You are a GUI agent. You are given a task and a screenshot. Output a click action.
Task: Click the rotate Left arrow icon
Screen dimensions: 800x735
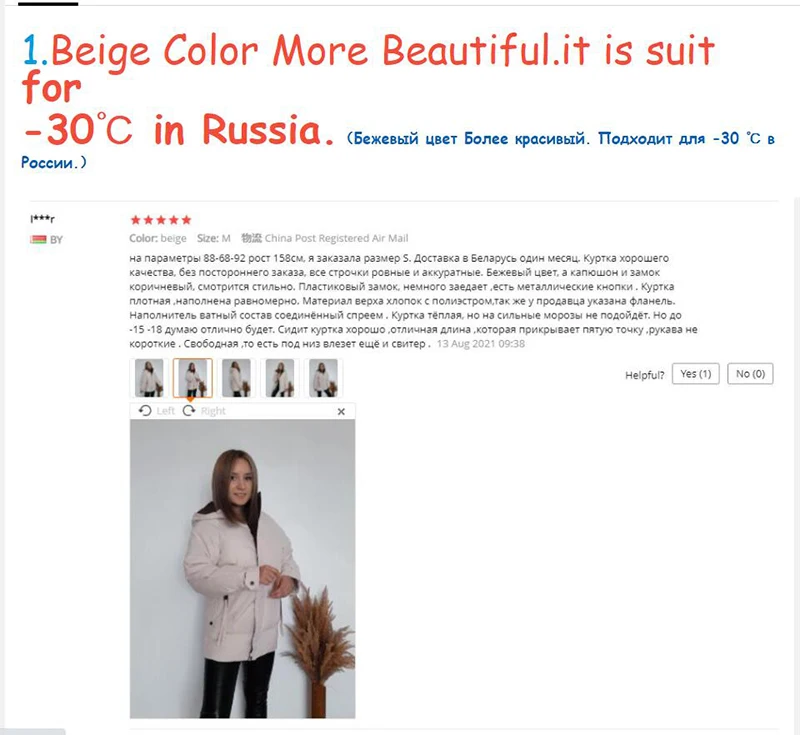click(145, 411)
